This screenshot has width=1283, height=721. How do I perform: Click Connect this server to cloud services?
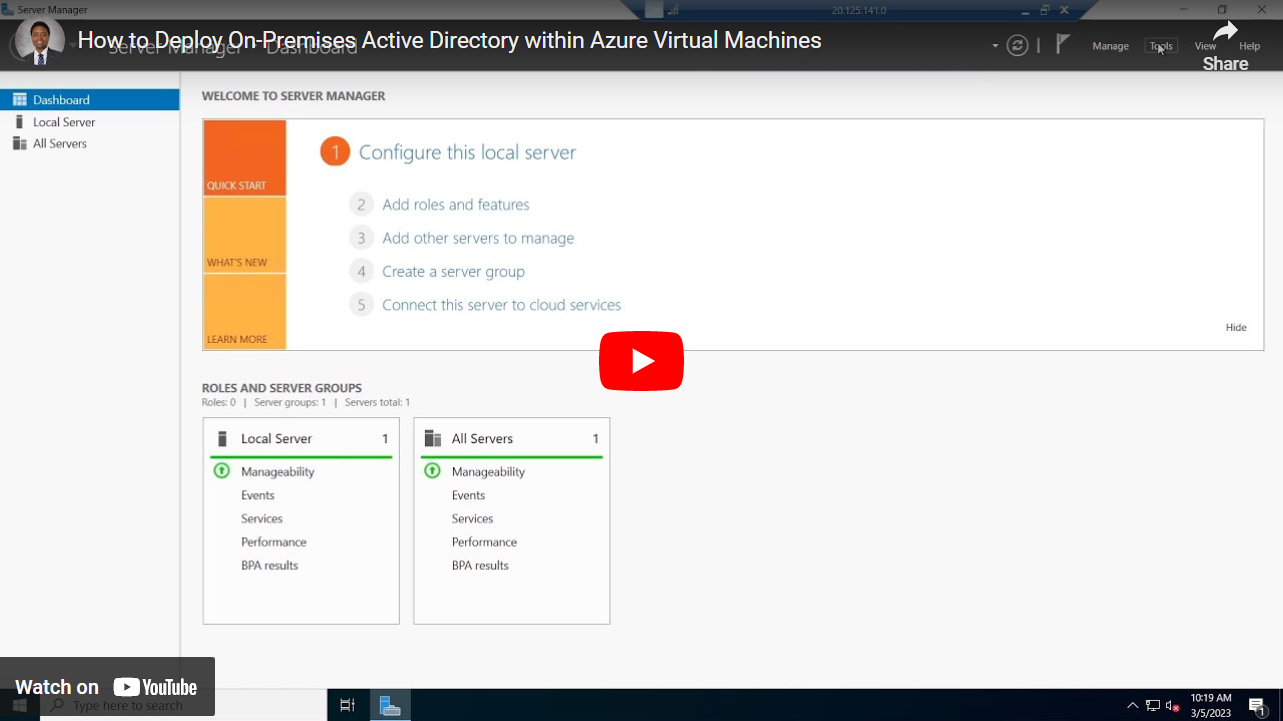tap(501, 304)
